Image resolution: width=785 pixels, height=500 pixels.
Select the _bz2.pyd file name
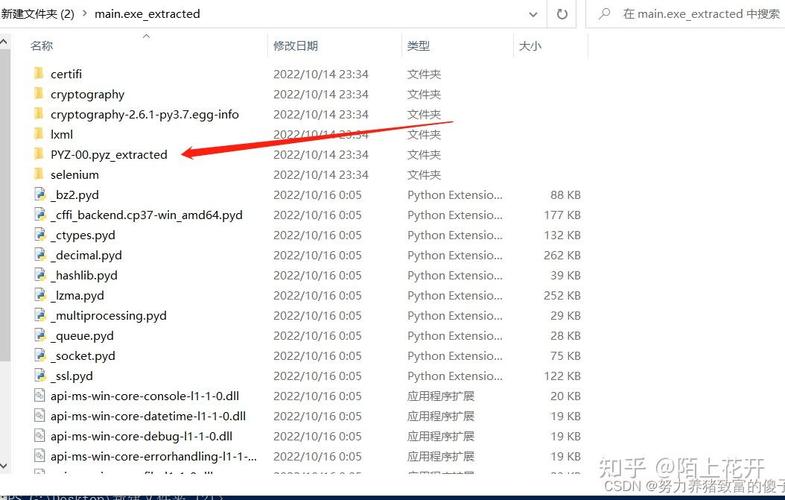(75, 195)
